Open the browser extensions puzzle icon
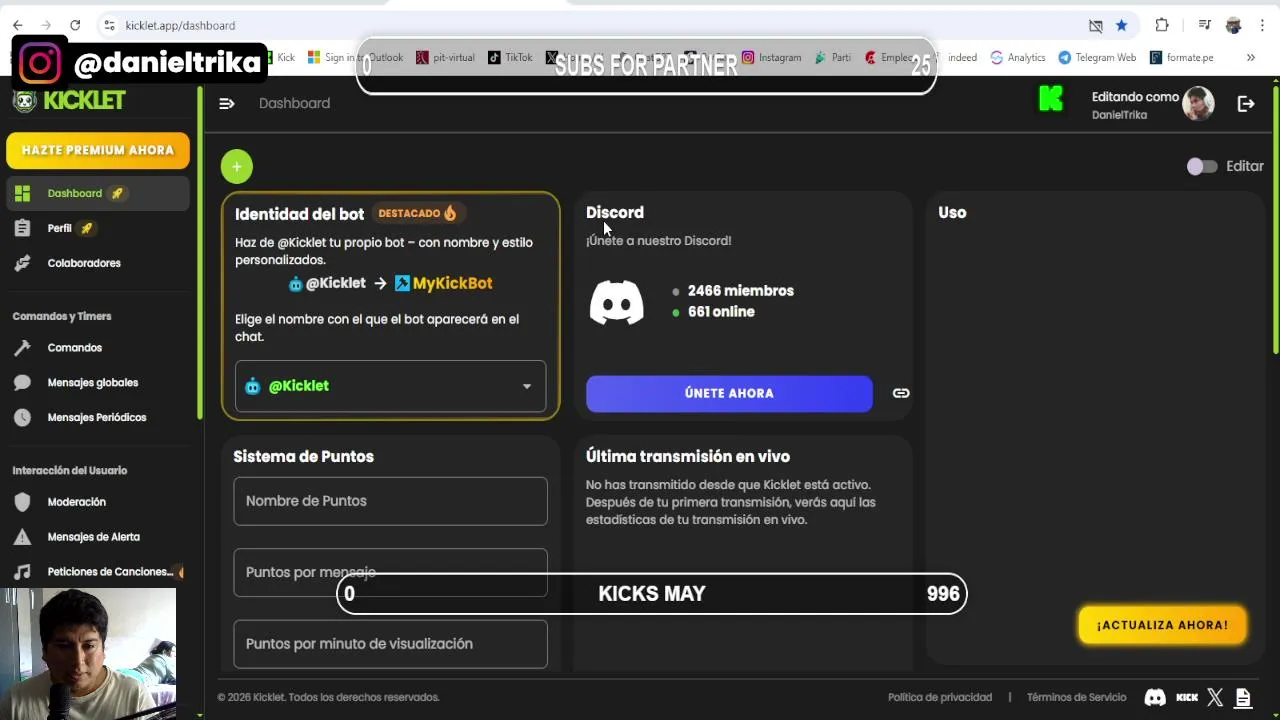1280x720 pixels. click(x=1161, y=25)
